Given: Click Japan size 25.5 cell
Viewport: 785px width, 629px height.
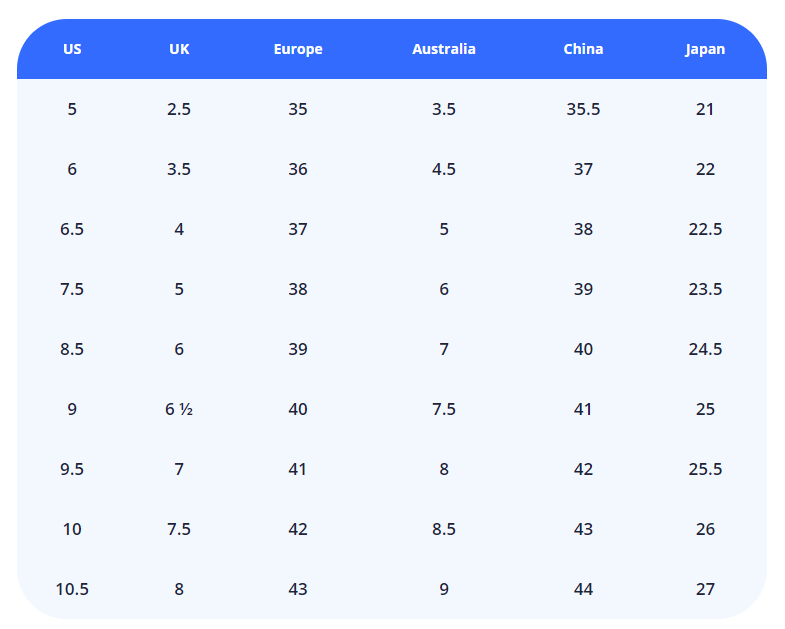Looking at the screenshot, I should (705, 469).
